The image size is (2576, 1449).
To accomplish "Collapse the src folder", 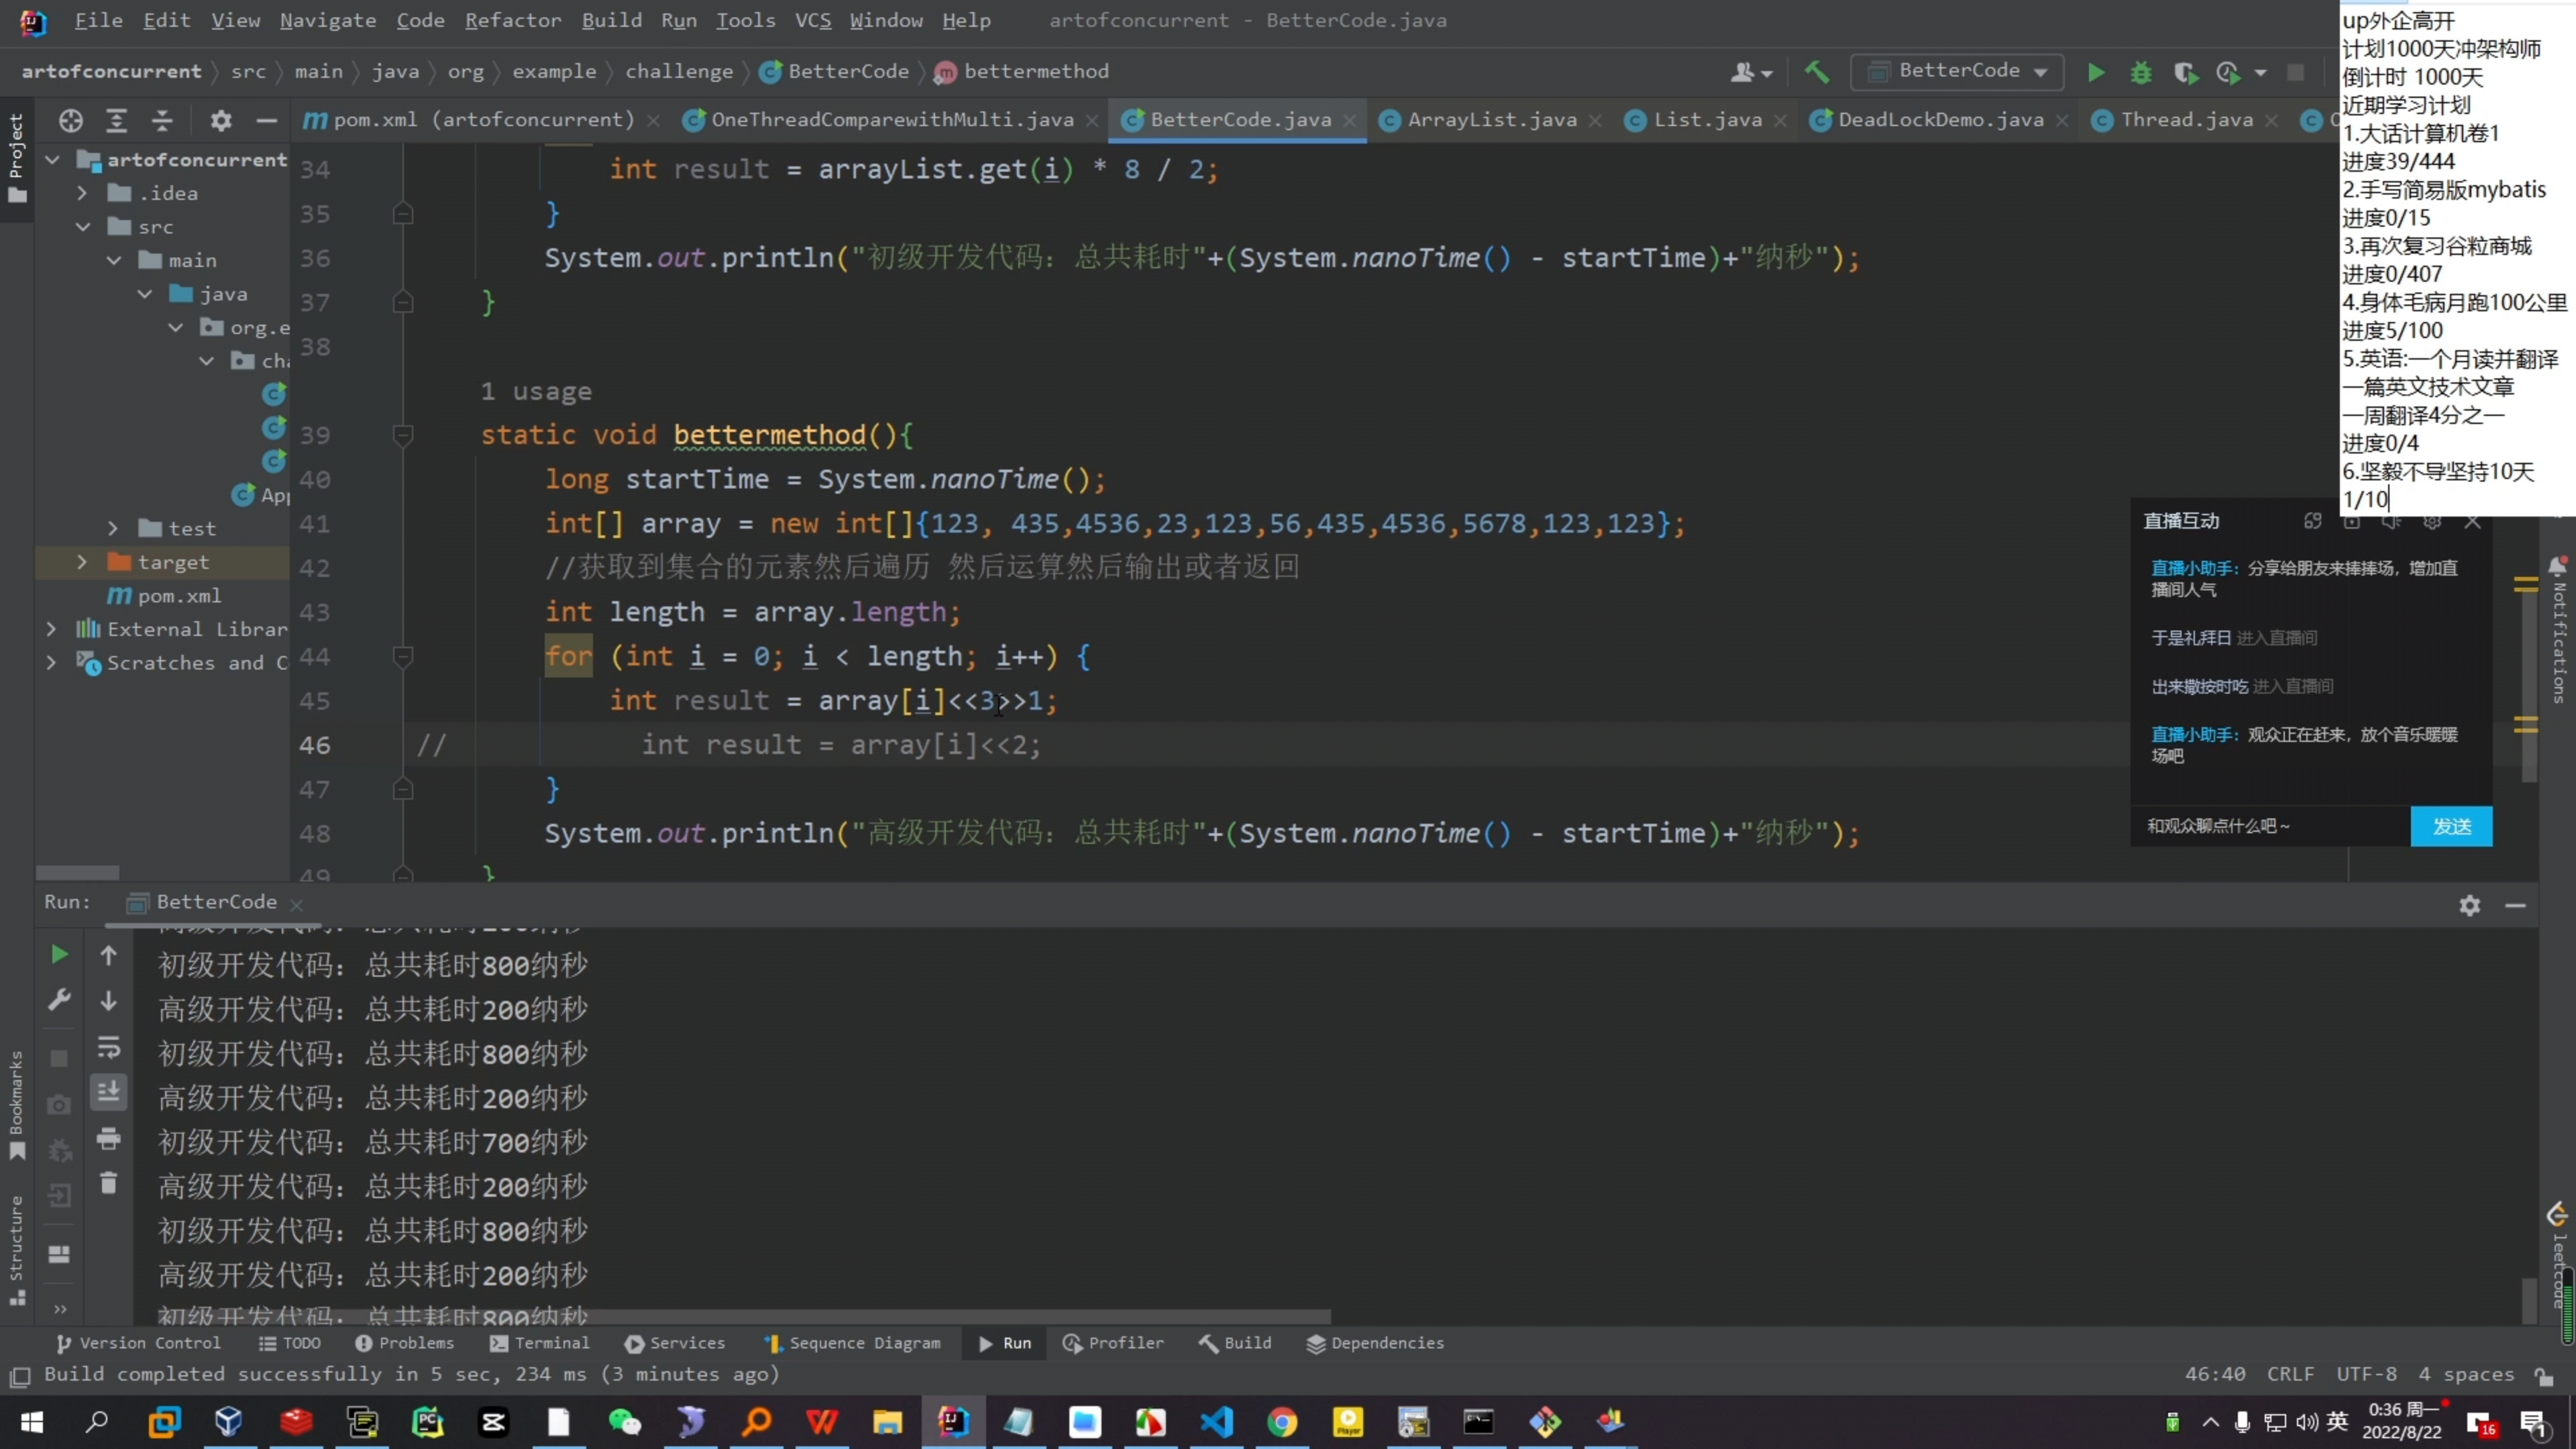I will click(x=82, y=227).
